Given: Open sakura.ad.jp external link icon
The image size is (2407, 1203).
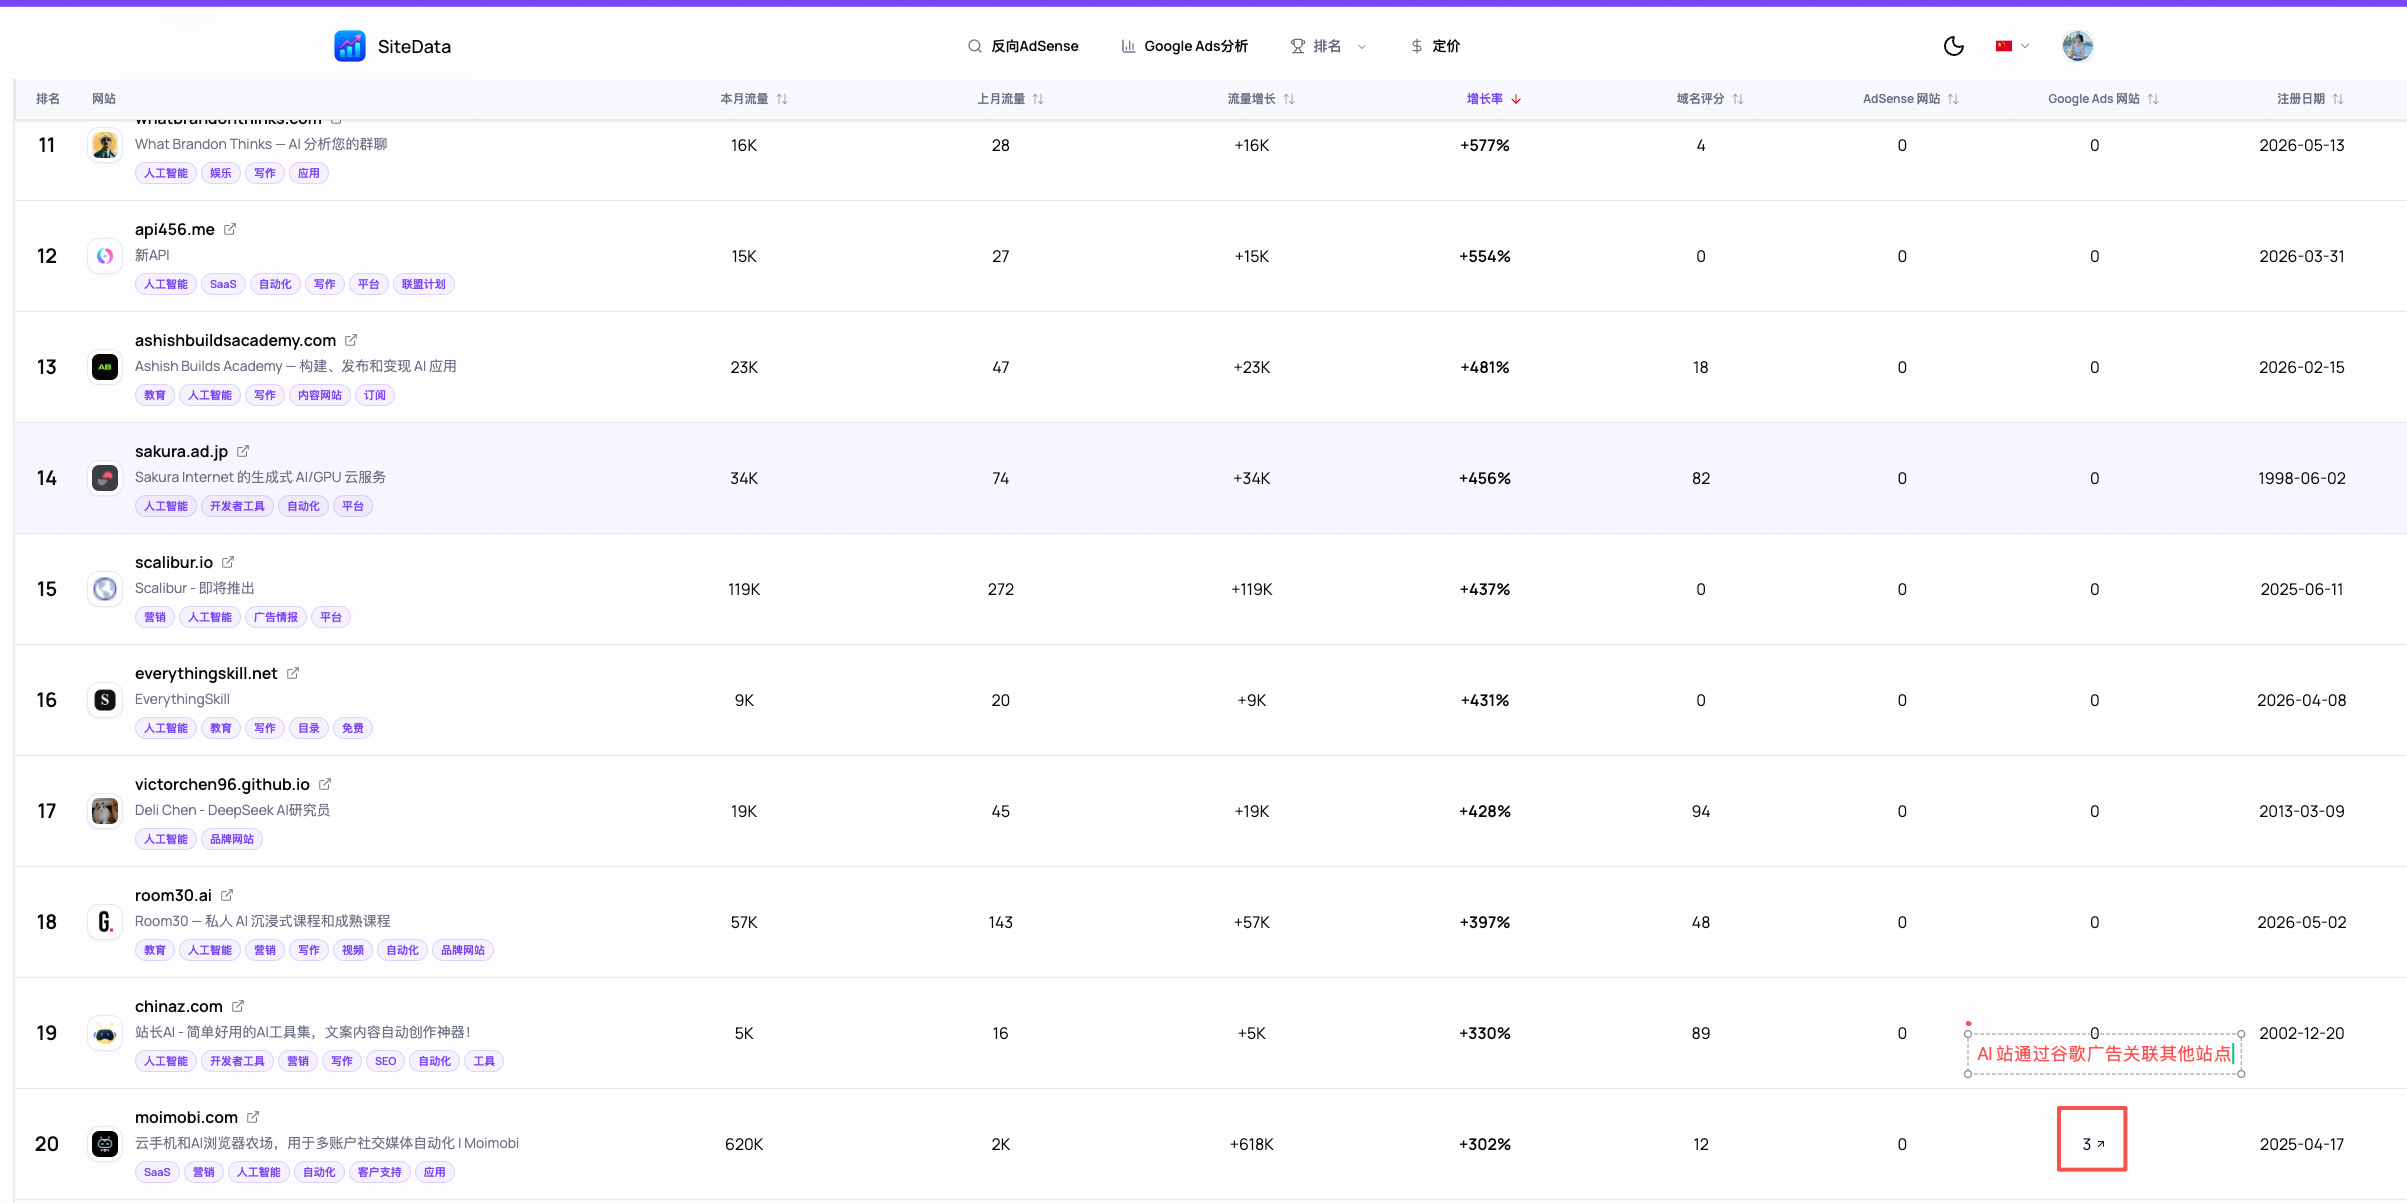Looking at the screenshot, I should point(243,451).
